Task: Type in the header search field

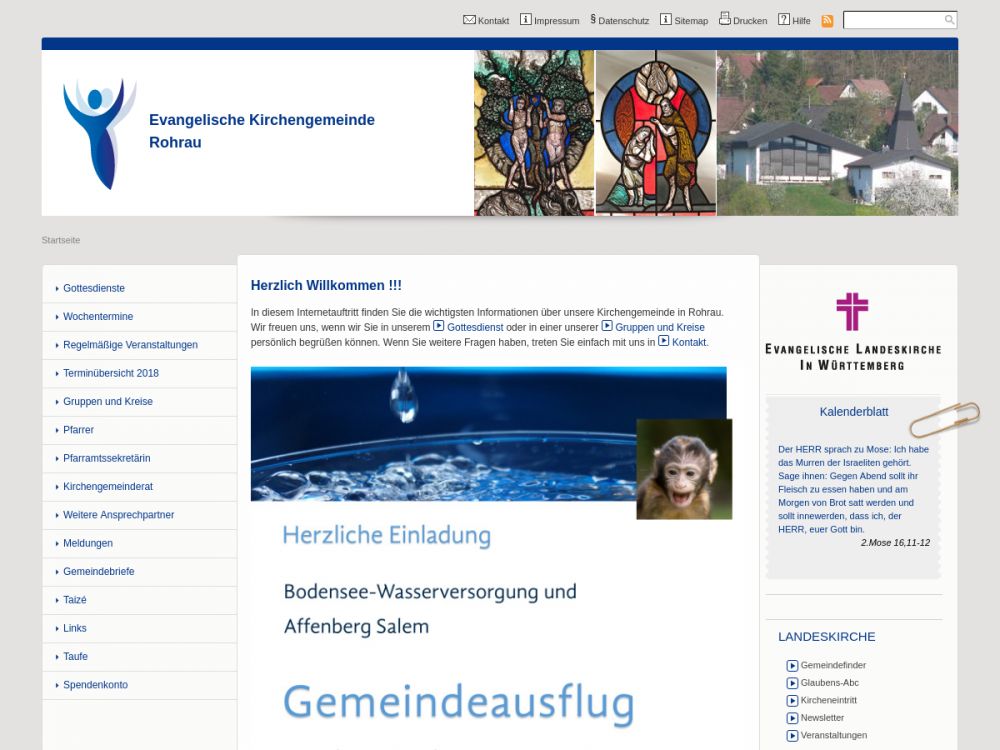Action: pos(893,20)
